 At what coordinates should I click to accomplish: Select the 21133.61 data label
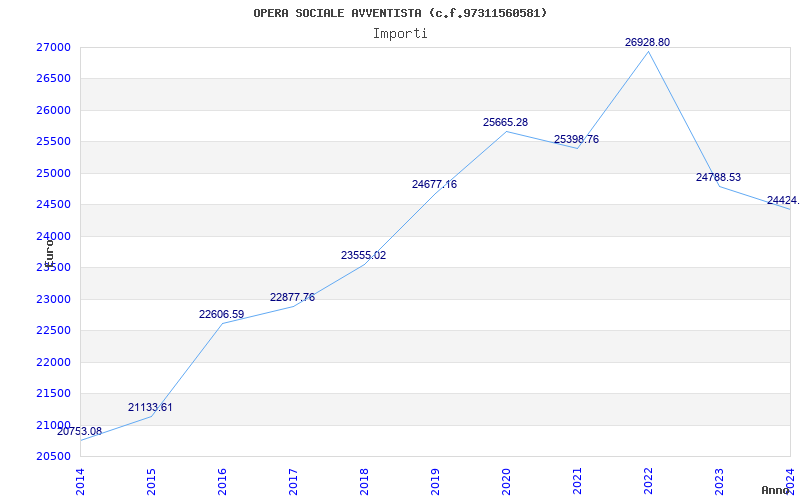(x=150, y=408)
